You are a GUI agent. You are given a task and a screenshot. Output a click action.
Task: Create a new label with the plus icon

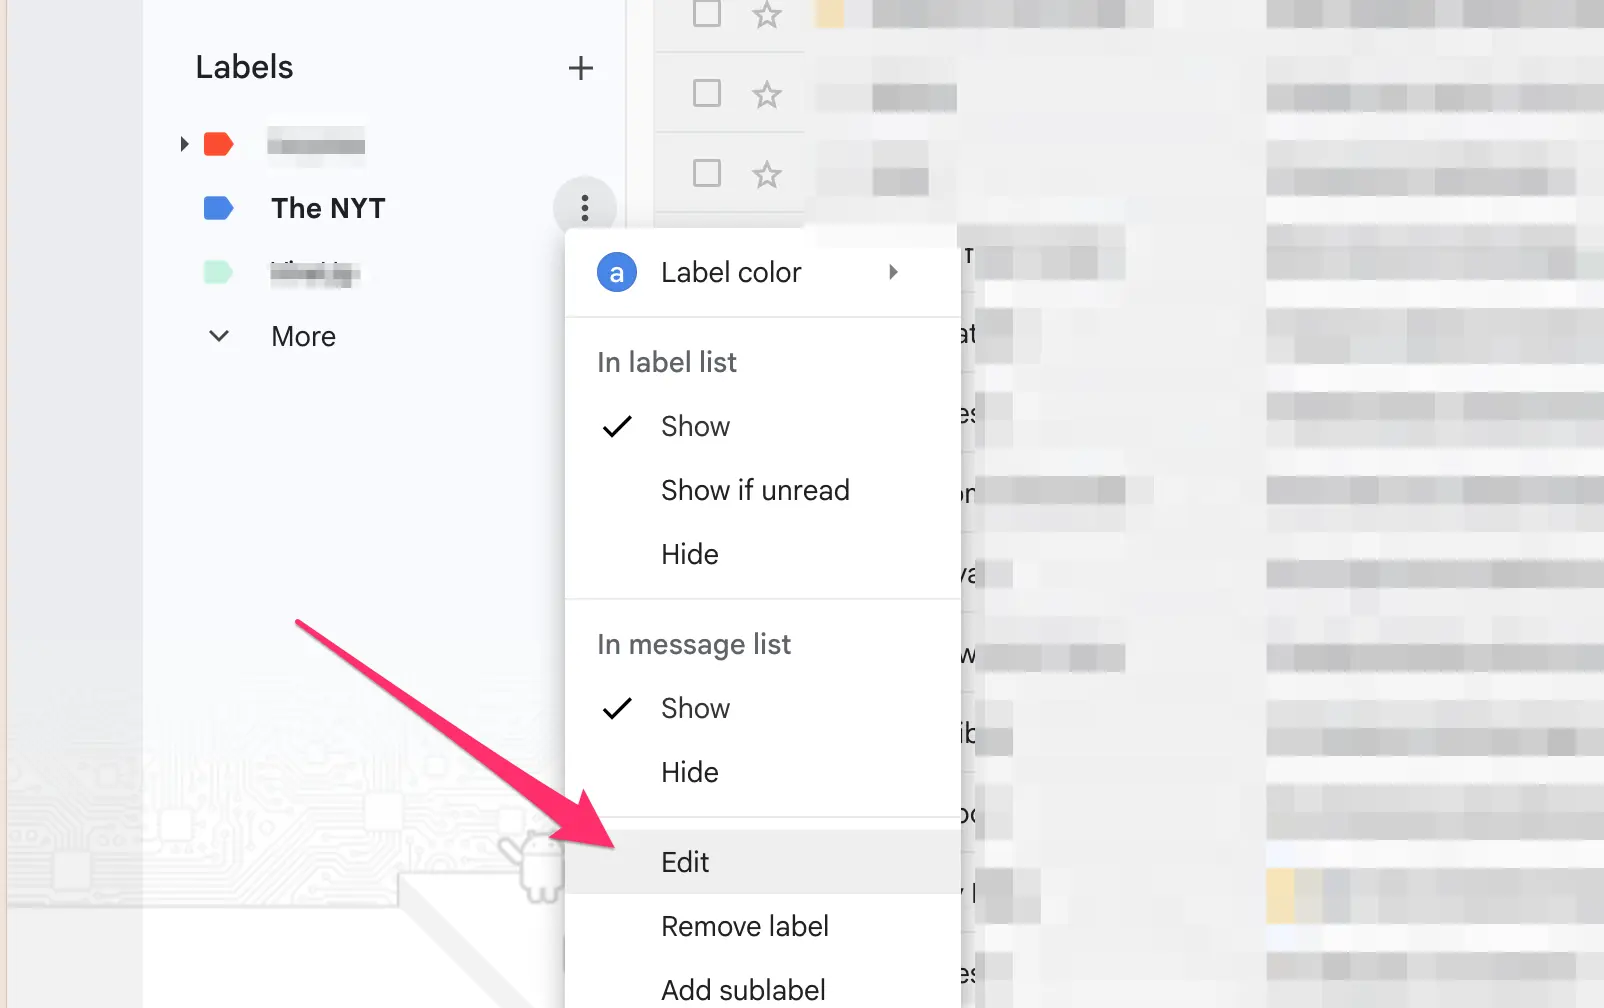tap(581, 67)
